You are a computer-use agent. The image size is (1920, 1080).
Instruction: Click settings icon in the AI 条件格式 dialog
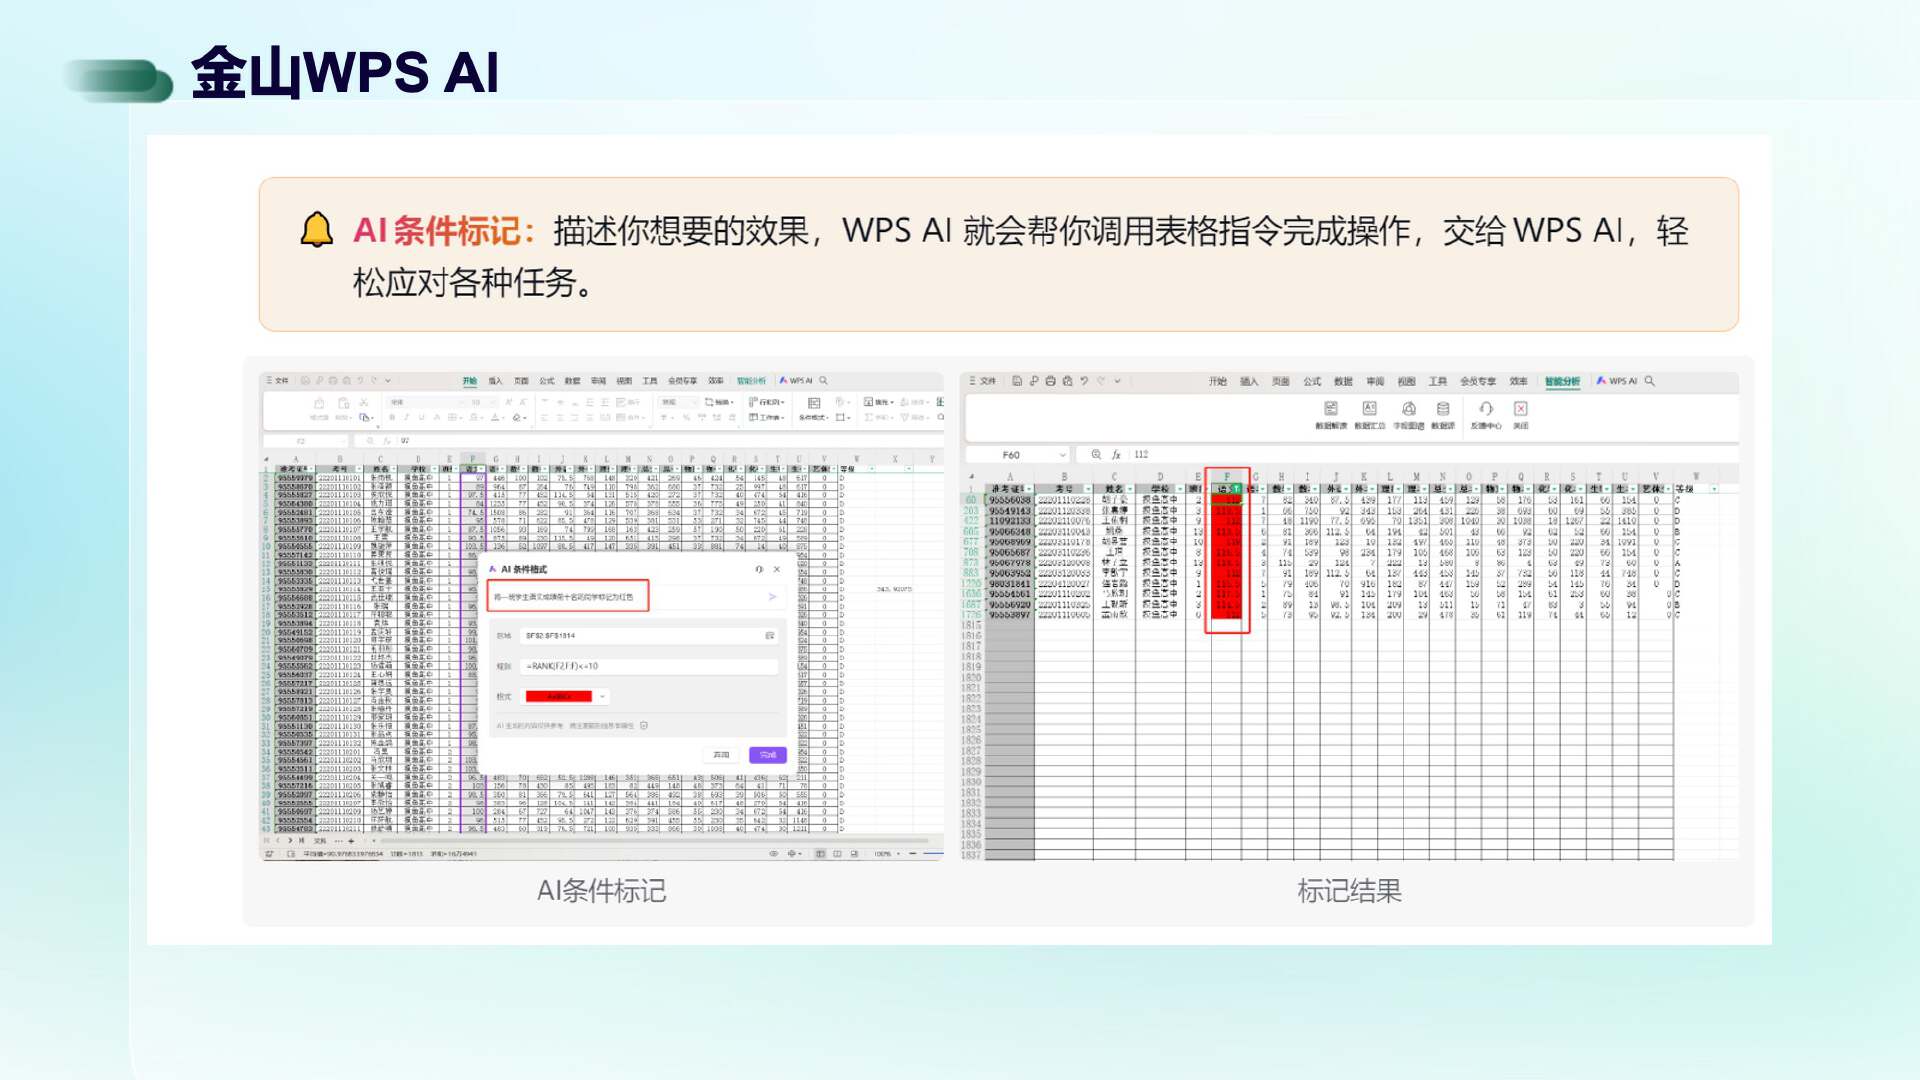tap(759, 569)
